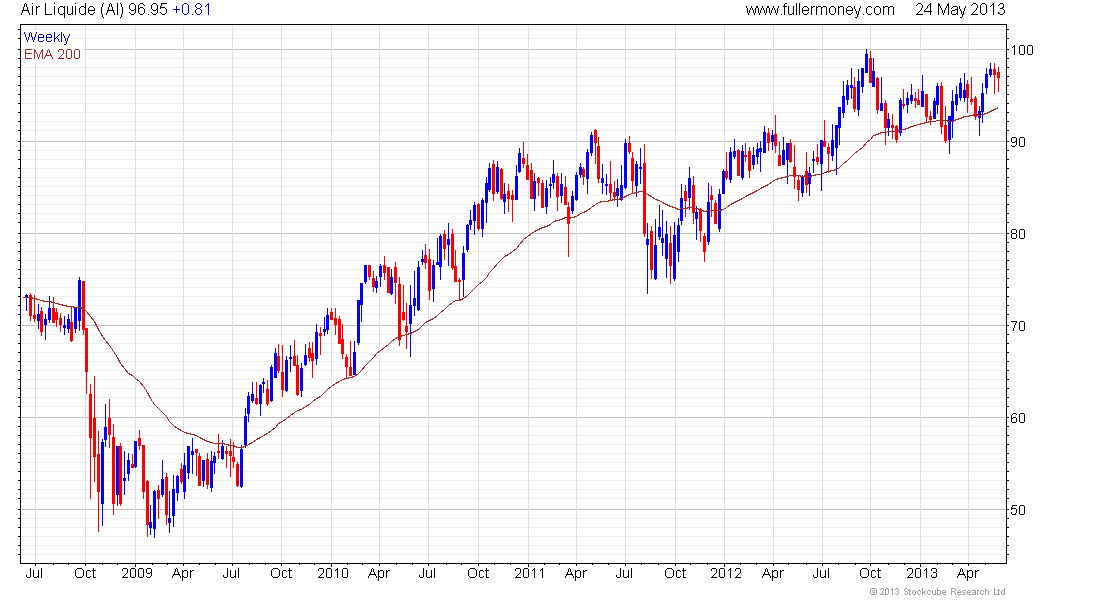This screenshot has height=600, width=1100.
Task: Click the first Jul label before 2009
Action: coord(34,573)
